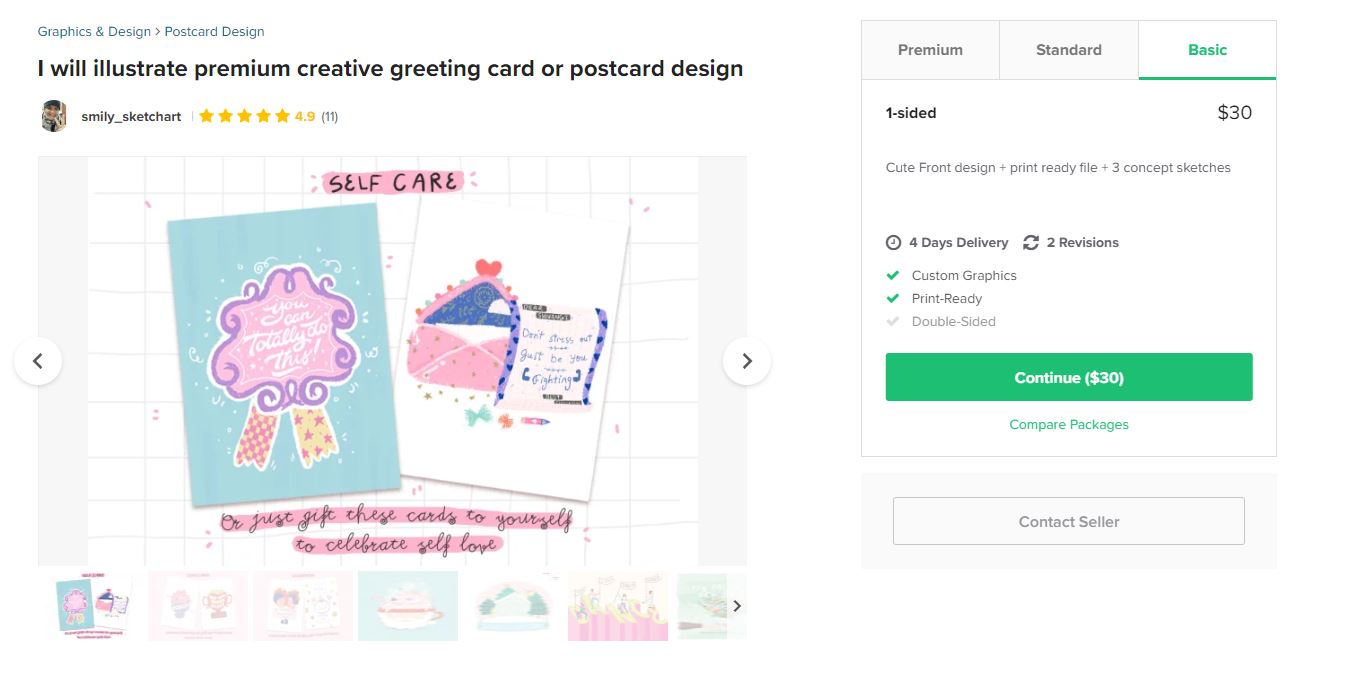Click the clock delivery icon
This screenshot has height=692, width=1357.
894,243
